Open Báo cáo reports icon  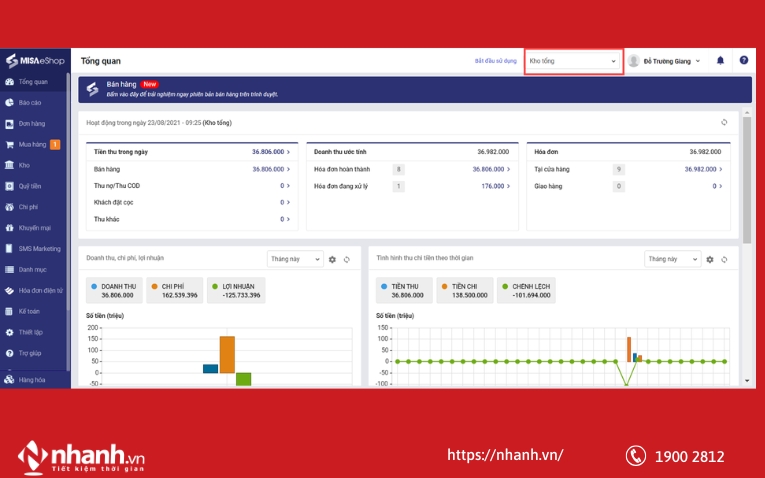pos(9,103)
